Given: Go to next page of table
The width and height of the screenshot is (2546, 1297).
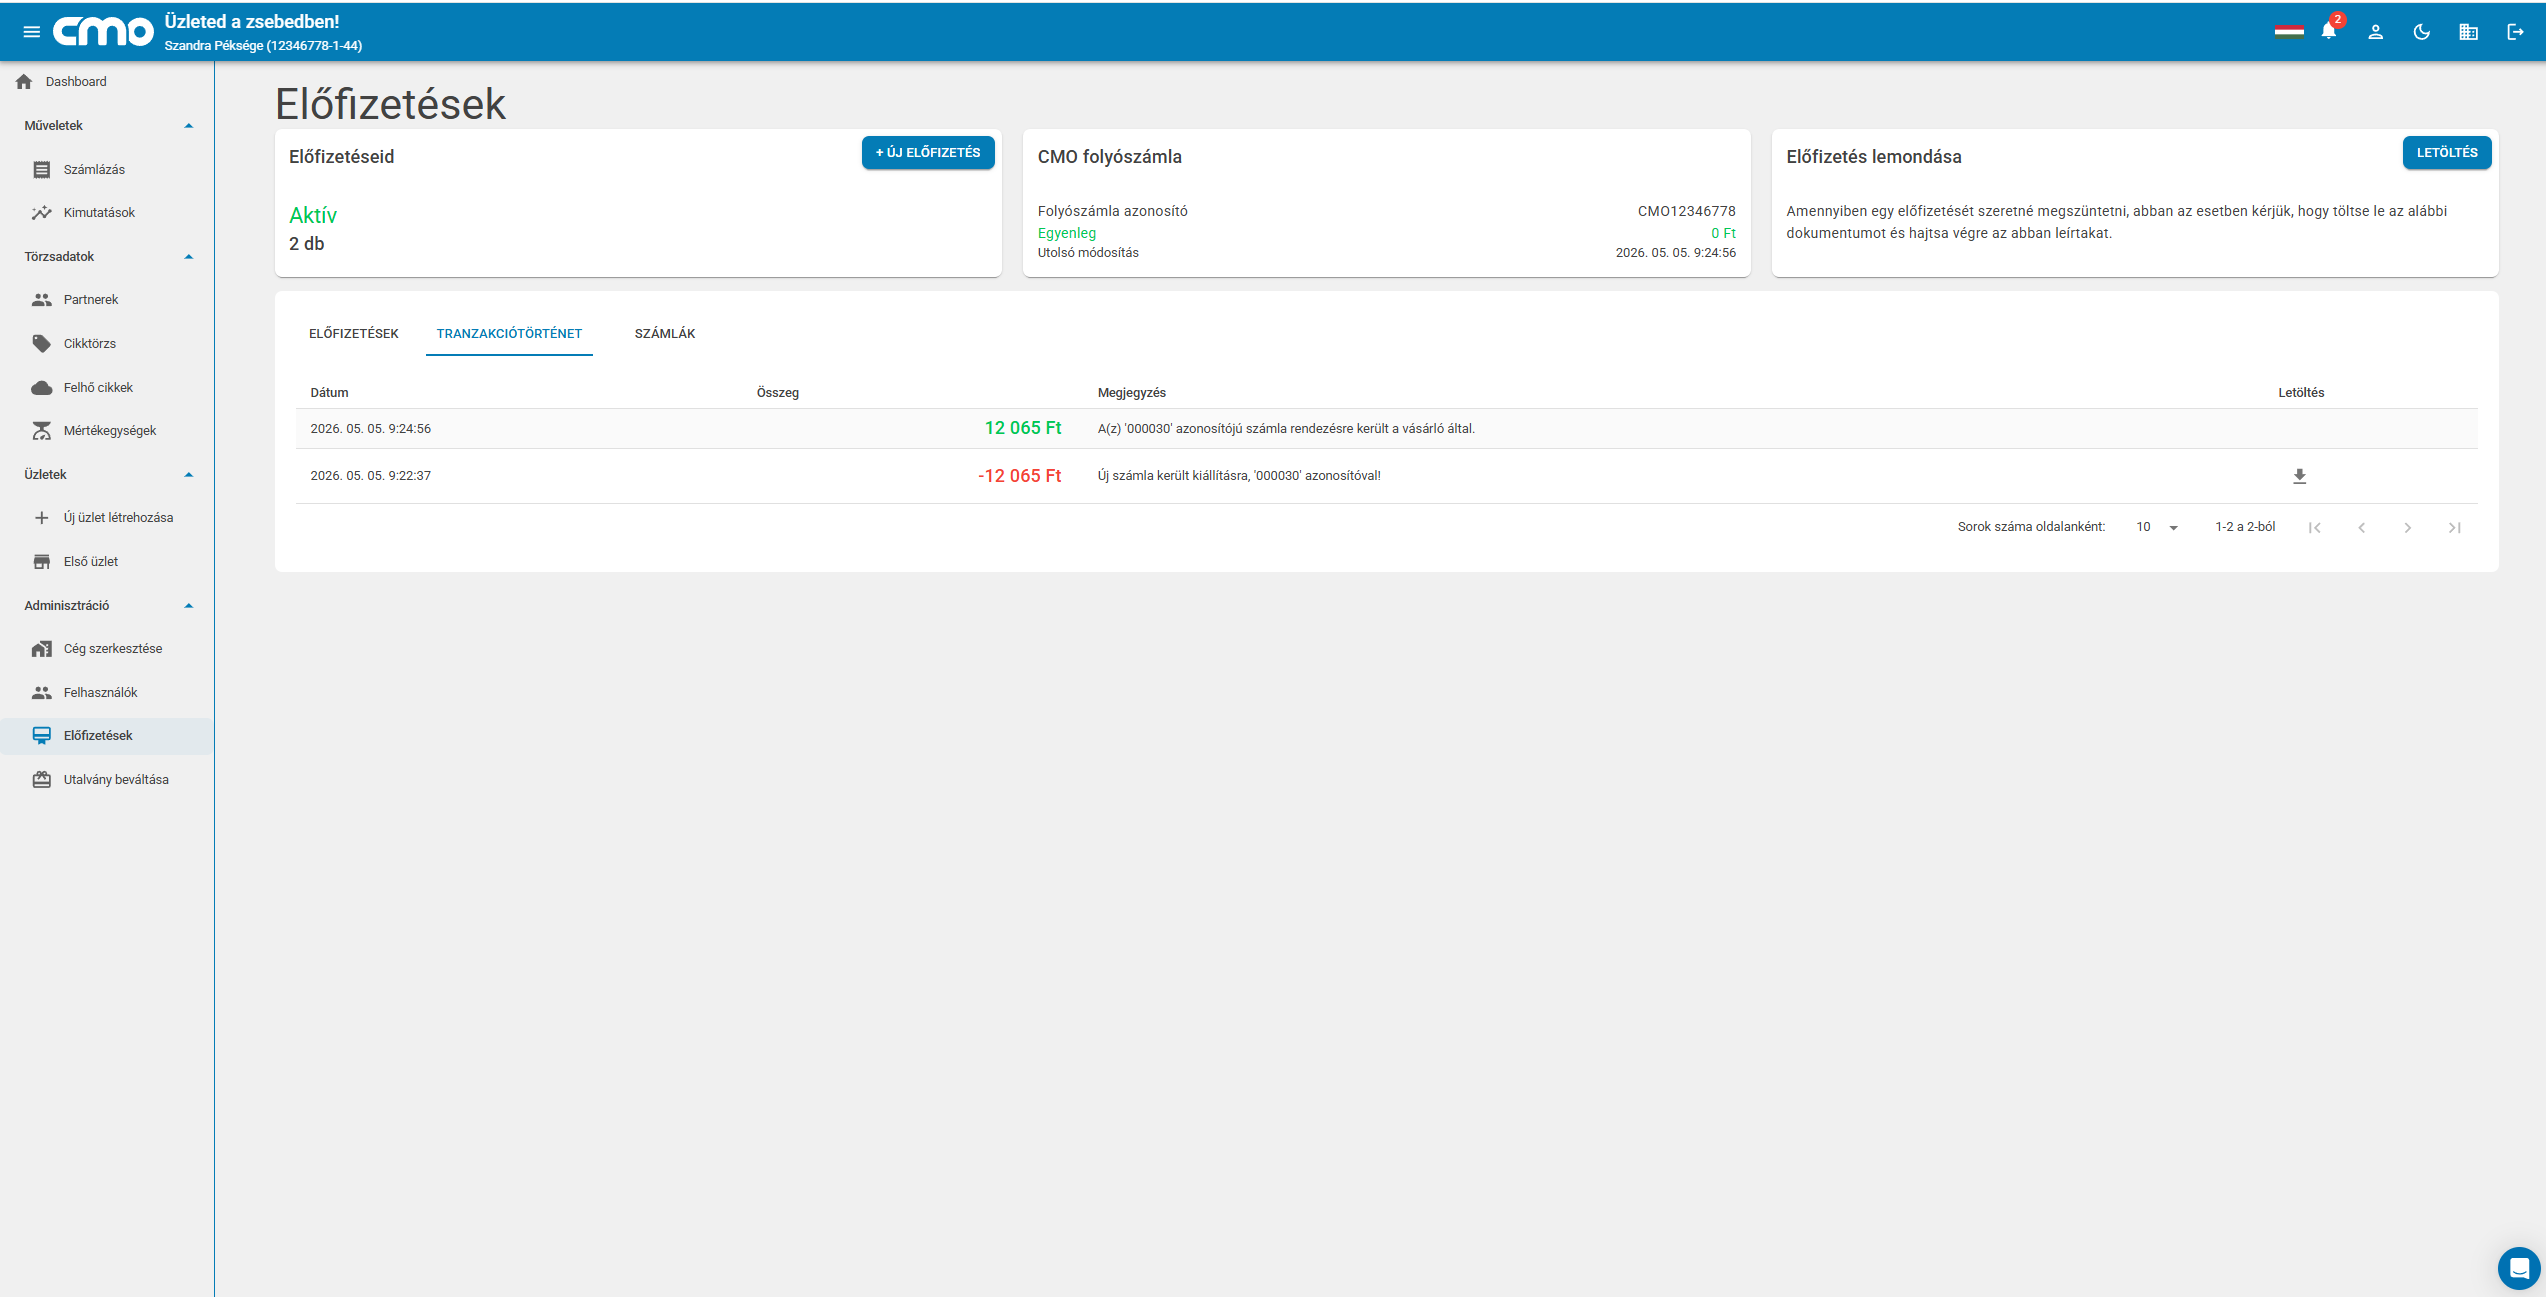Looking at the screenshot, I should pyautogui.click(x=2407, y=528).
